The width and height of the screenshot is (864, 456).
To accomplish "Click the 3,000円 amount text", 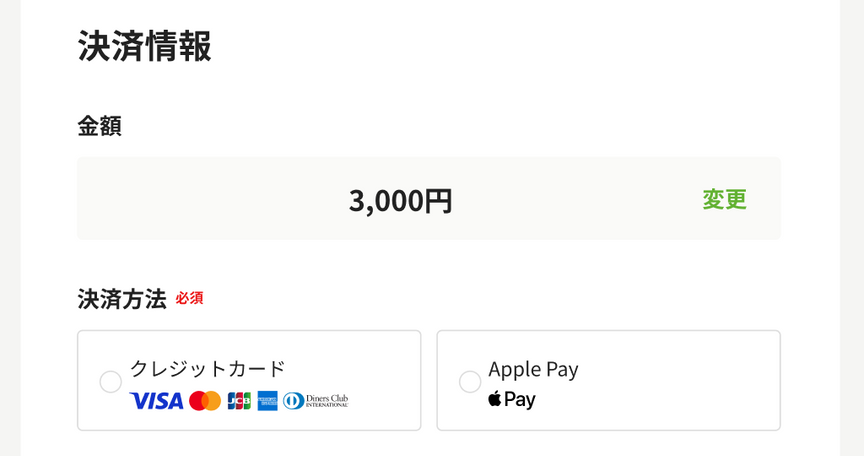I will (400, 200).
